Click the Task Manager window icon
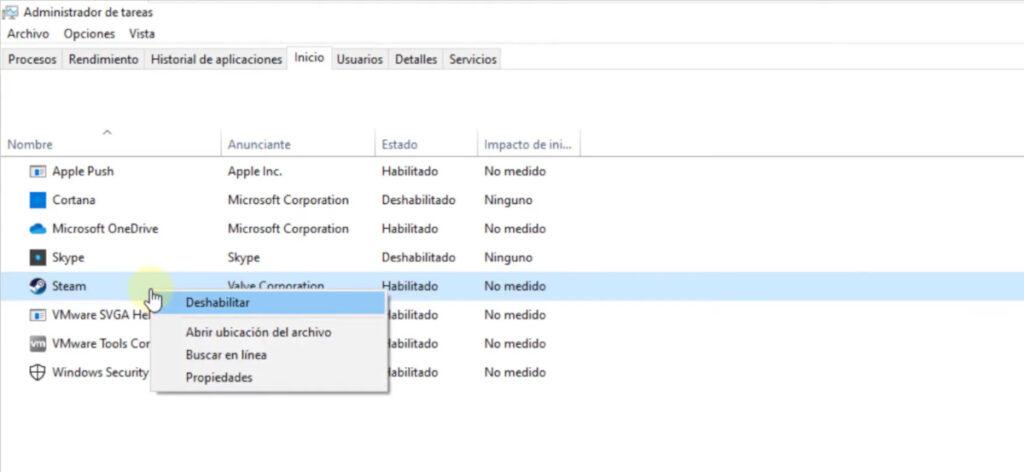 point(11,13)
